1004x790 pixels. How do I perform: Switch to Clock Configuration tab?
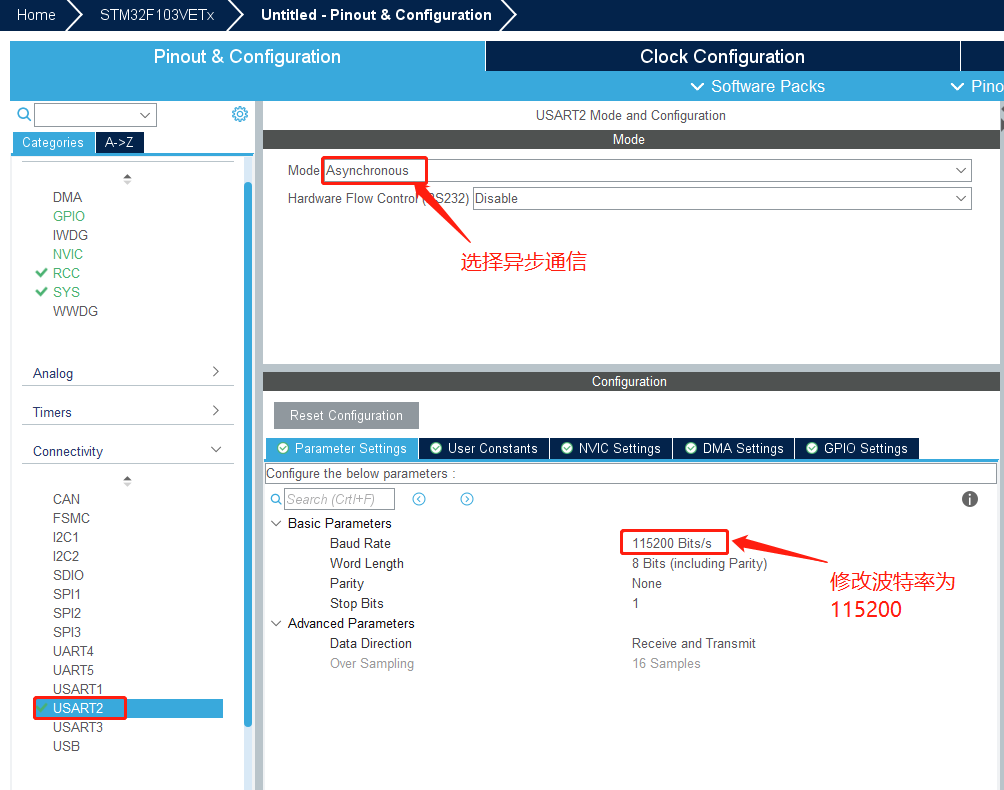tap(722, 56)
